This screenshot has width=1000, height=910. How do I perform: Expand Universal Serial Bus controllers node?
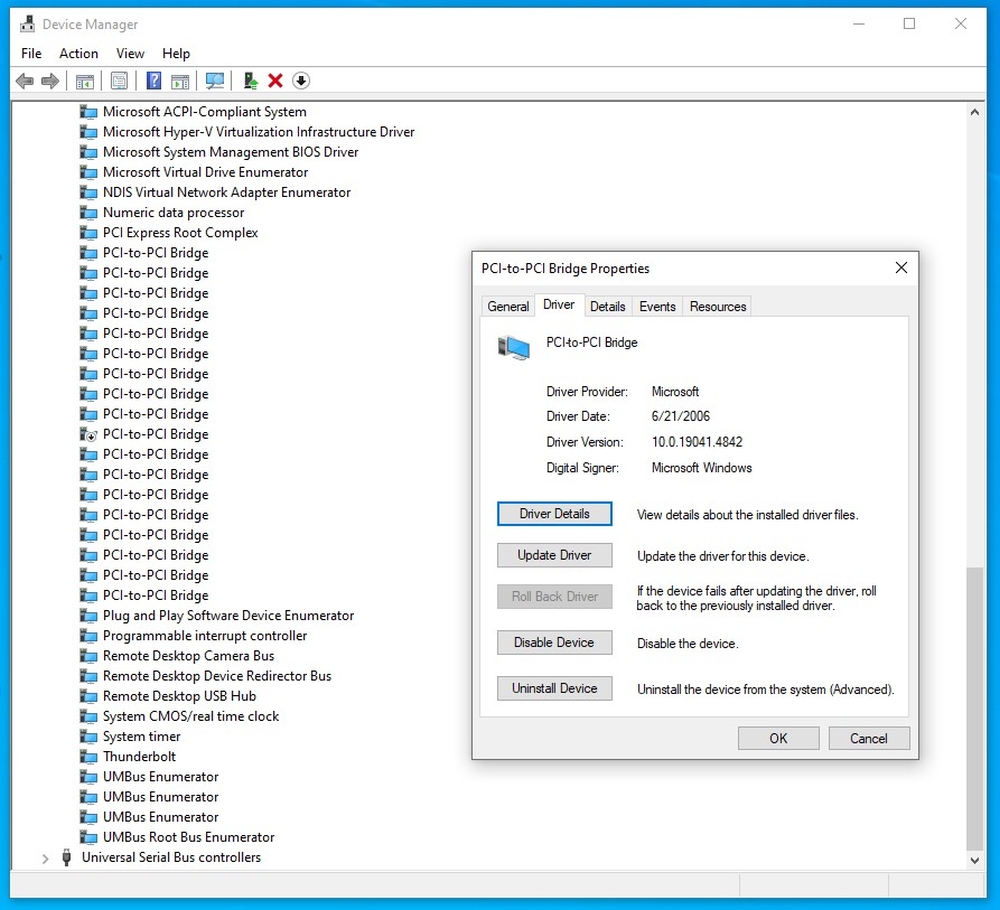pos(45,858)
